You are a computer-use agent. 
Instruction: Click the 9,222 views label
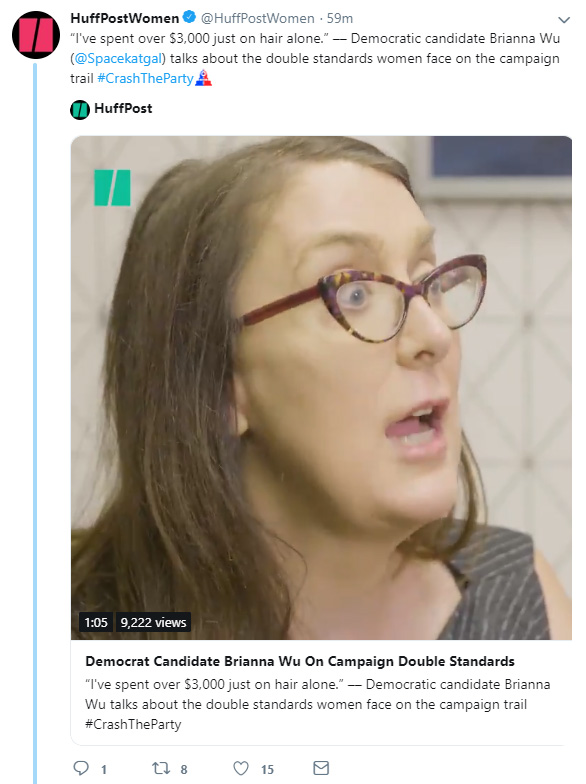[154, 622]
